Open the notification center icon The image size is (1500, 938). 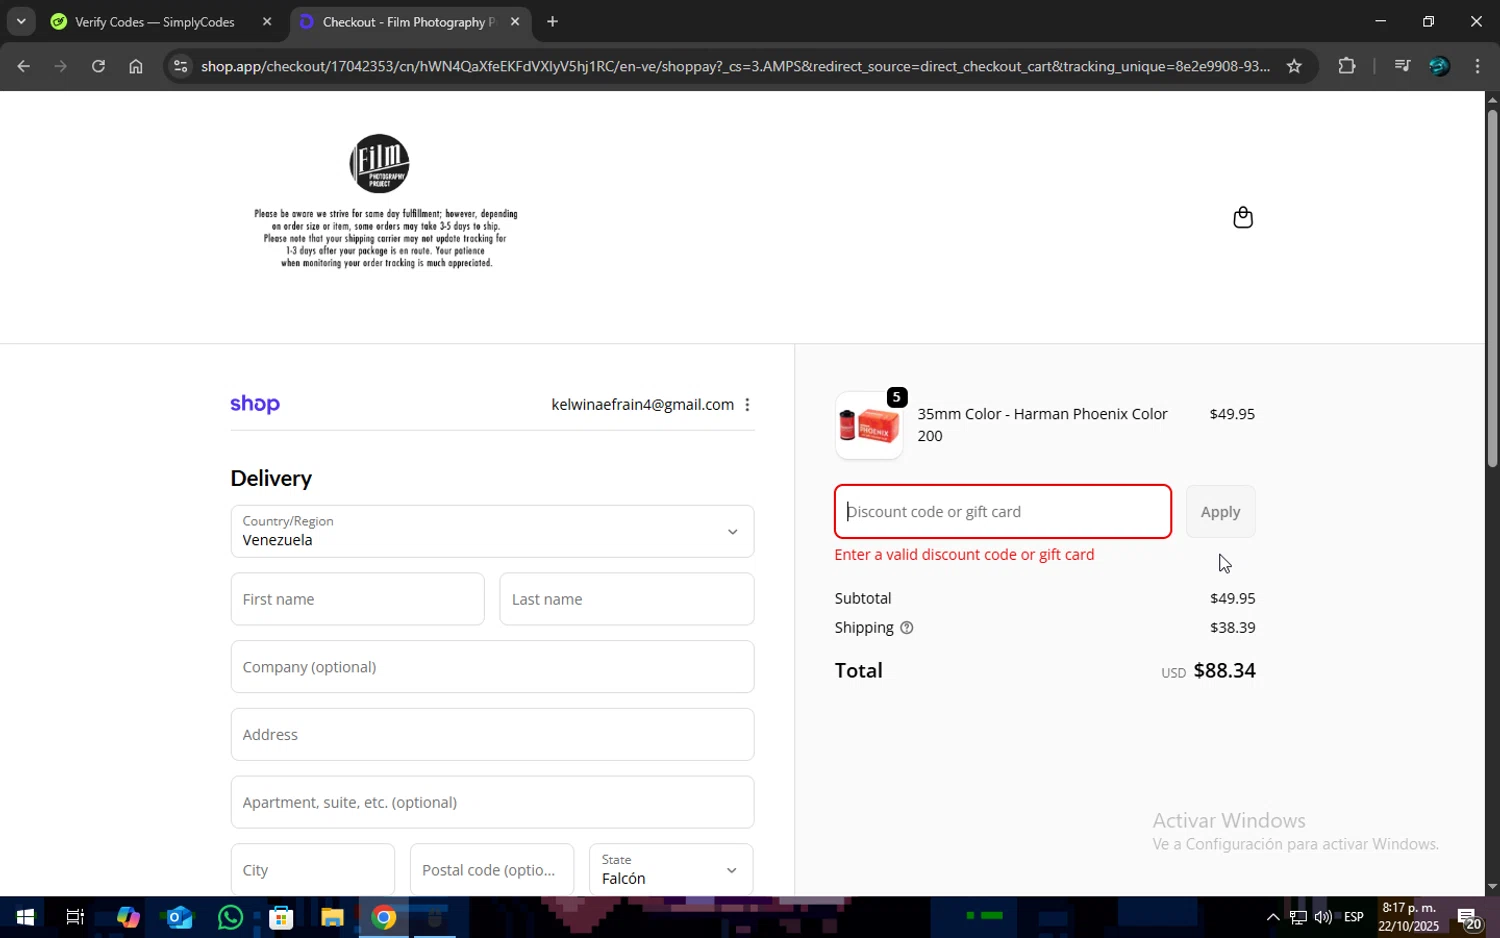coord(1469,917)
